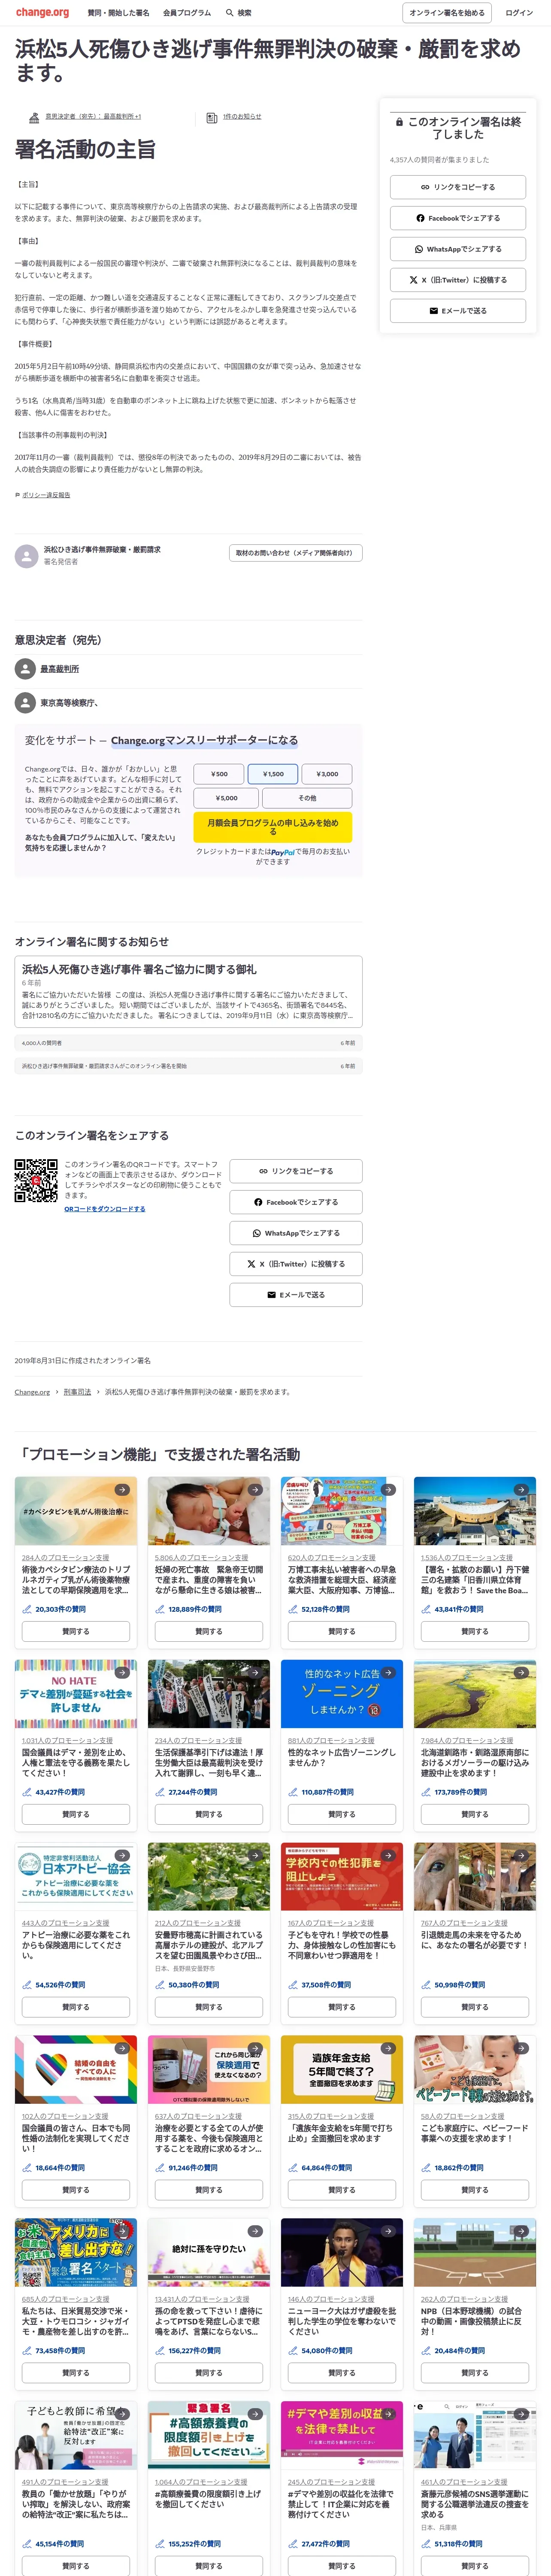Click the avatar icon next to 東京高等検察庁
Viewport: 551px width, 2576px height.
25,703
